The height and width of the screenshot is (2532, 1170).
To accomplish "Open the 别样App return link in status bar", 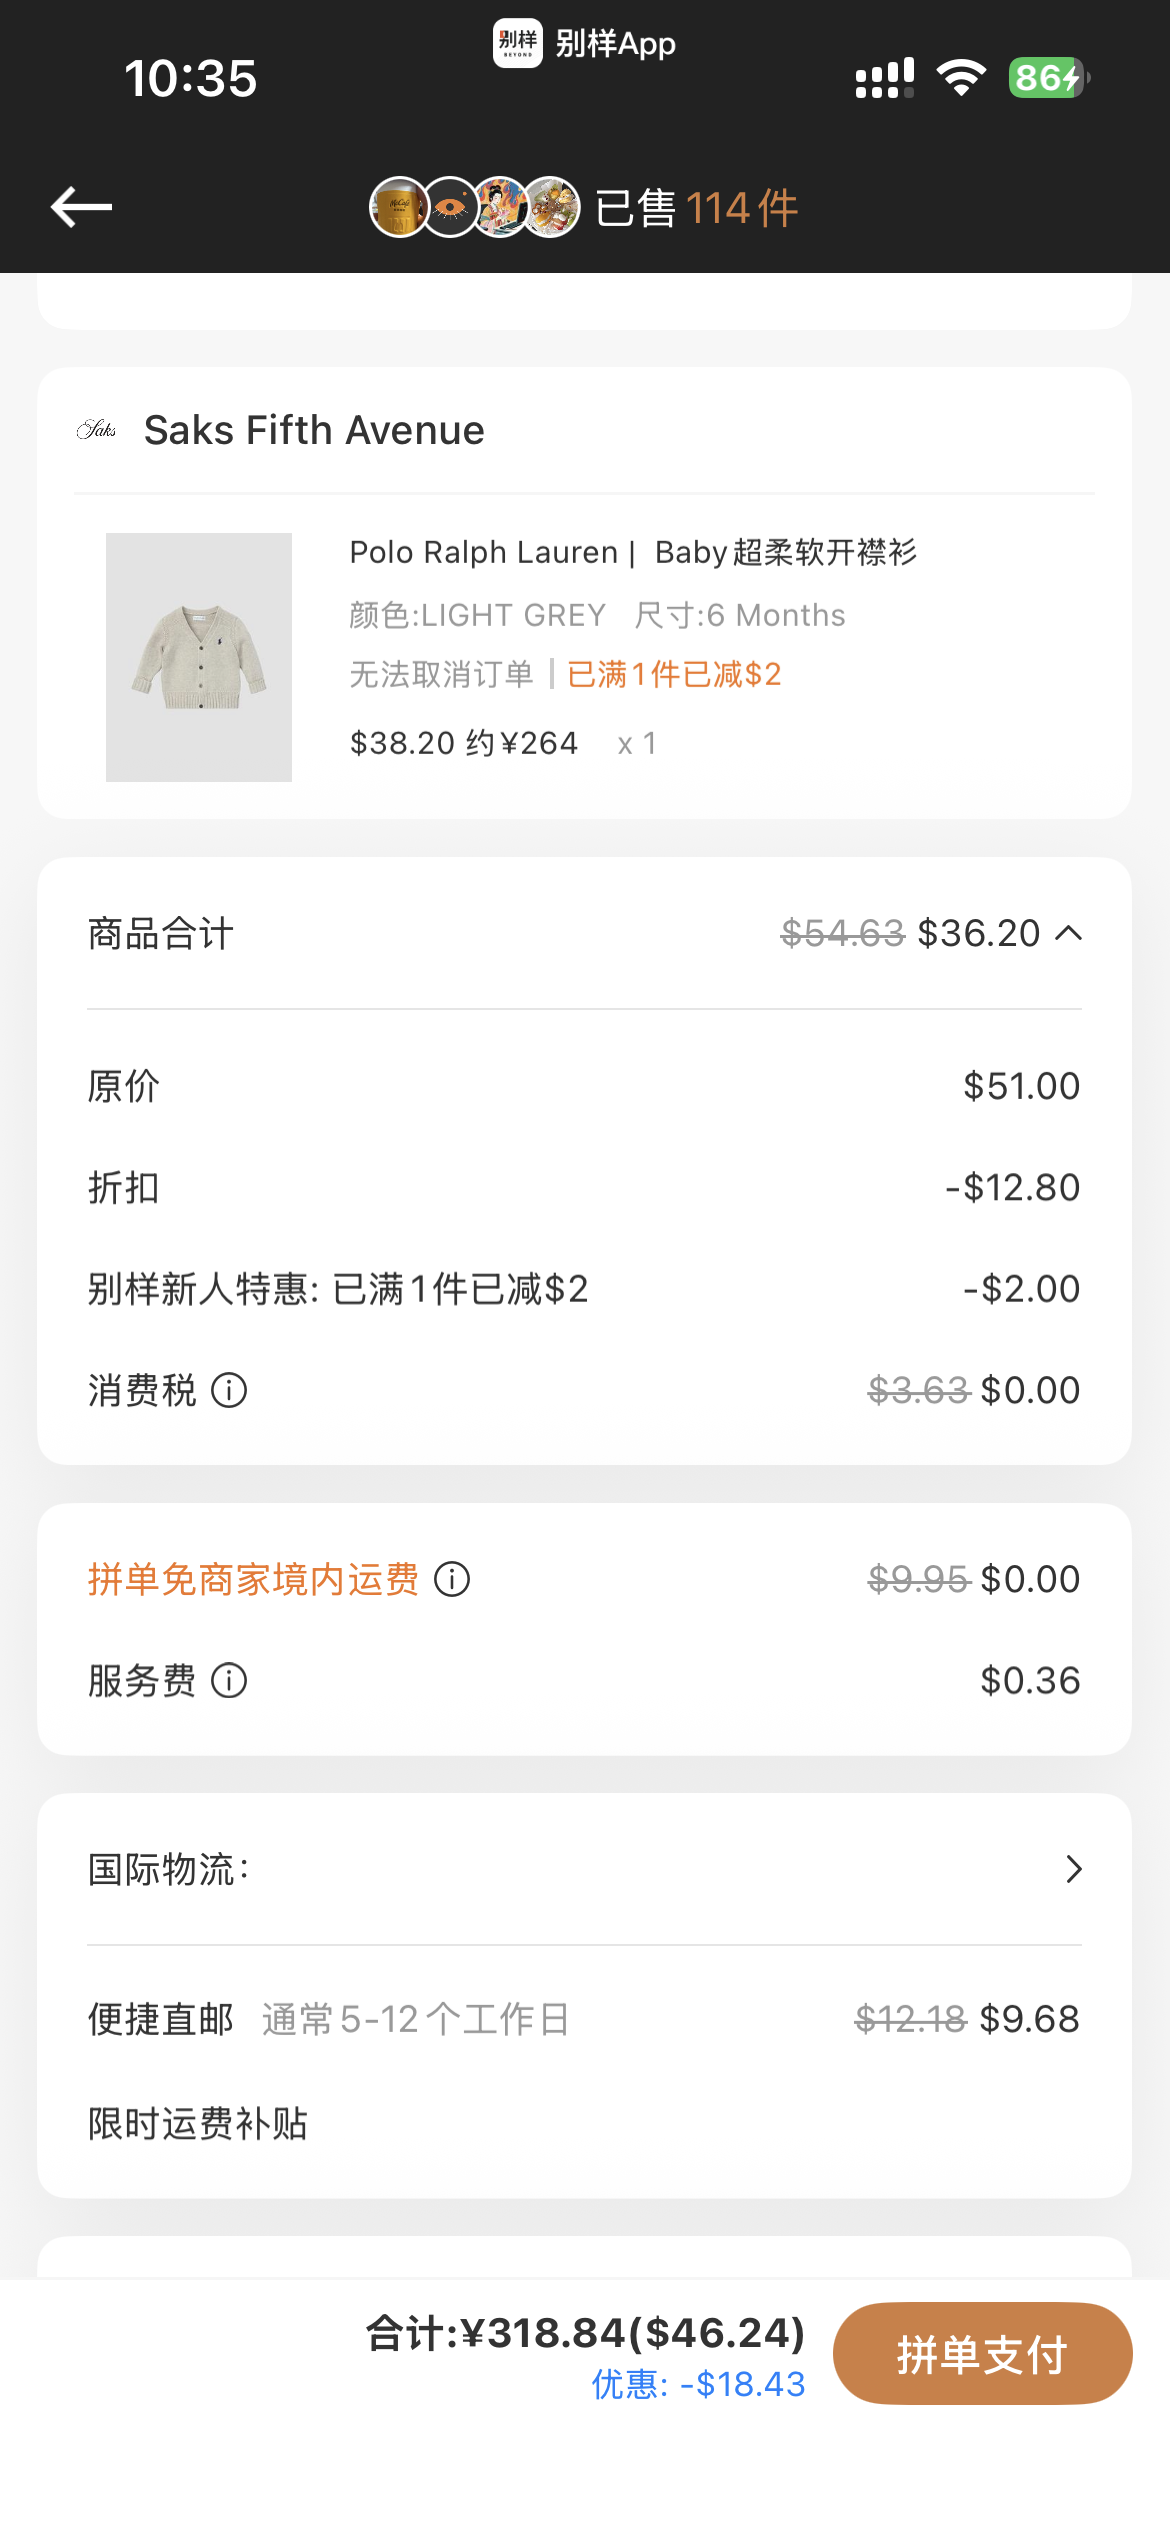I will coord(585,44).
